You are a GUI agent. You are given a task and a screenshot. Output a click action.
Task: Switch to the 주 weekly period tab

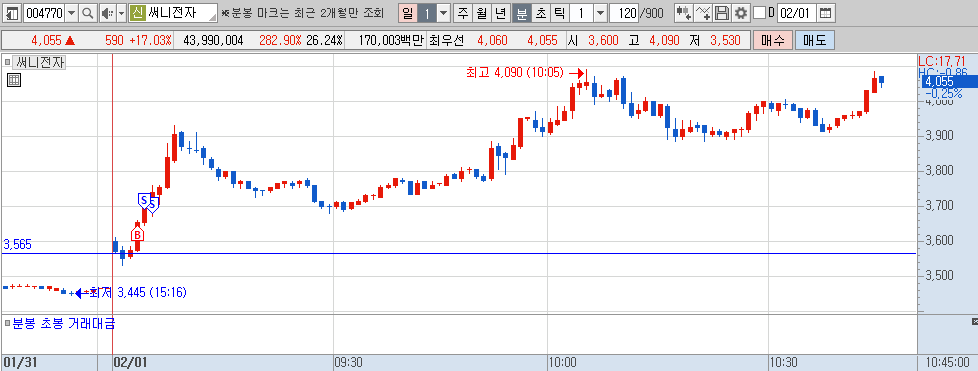point(462,12)
